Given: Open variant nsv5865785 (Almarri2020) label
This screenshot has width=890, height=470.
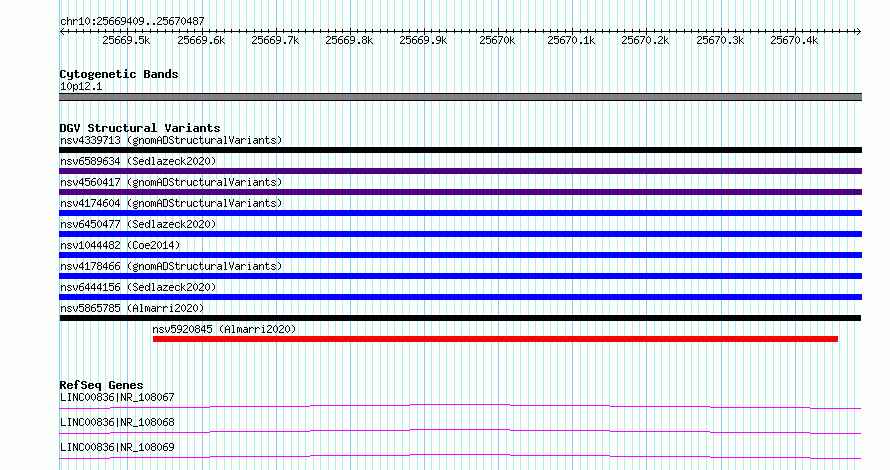Looking at the screenshot, I should (132, 308).
